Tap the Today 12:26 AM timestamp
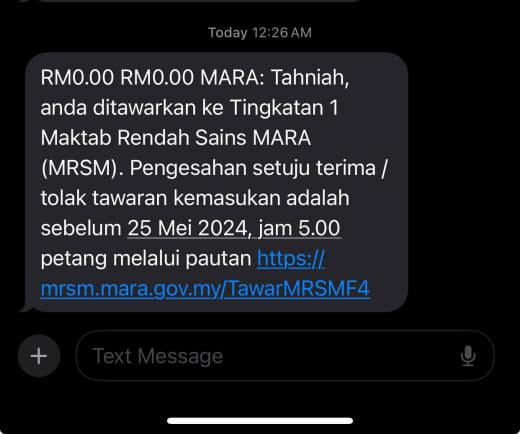Screen dimensions: 520x434 260,33
